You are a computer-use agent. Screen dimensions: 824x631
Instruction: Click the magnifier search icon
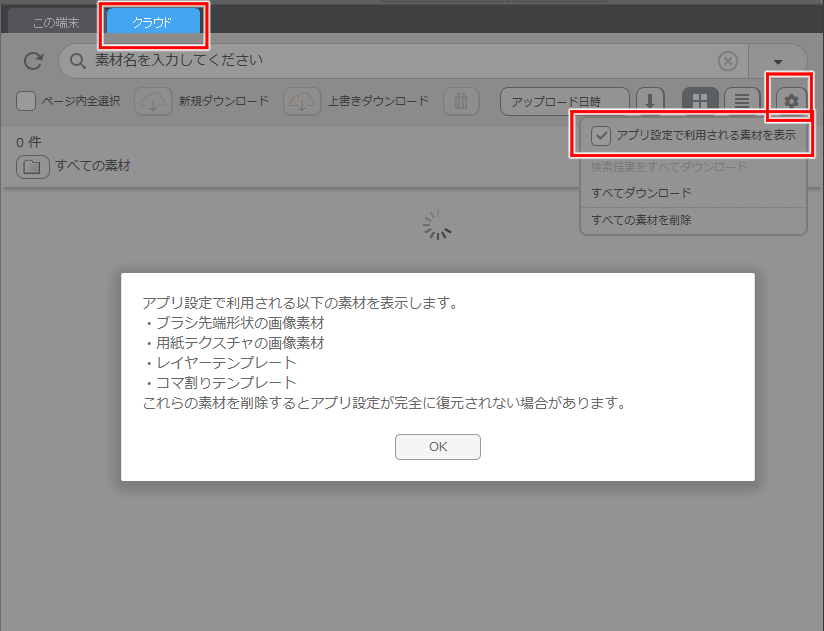point(77,61)
